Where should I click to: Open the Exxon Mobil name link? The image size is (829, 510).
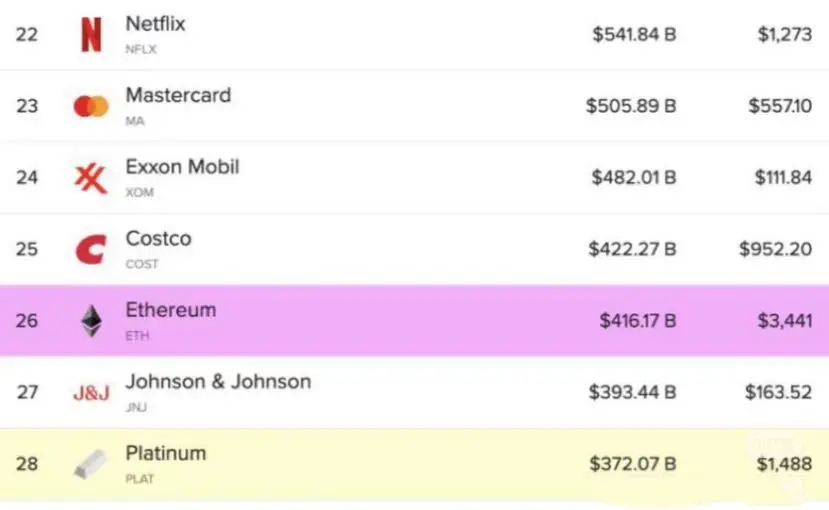(182, 167)
